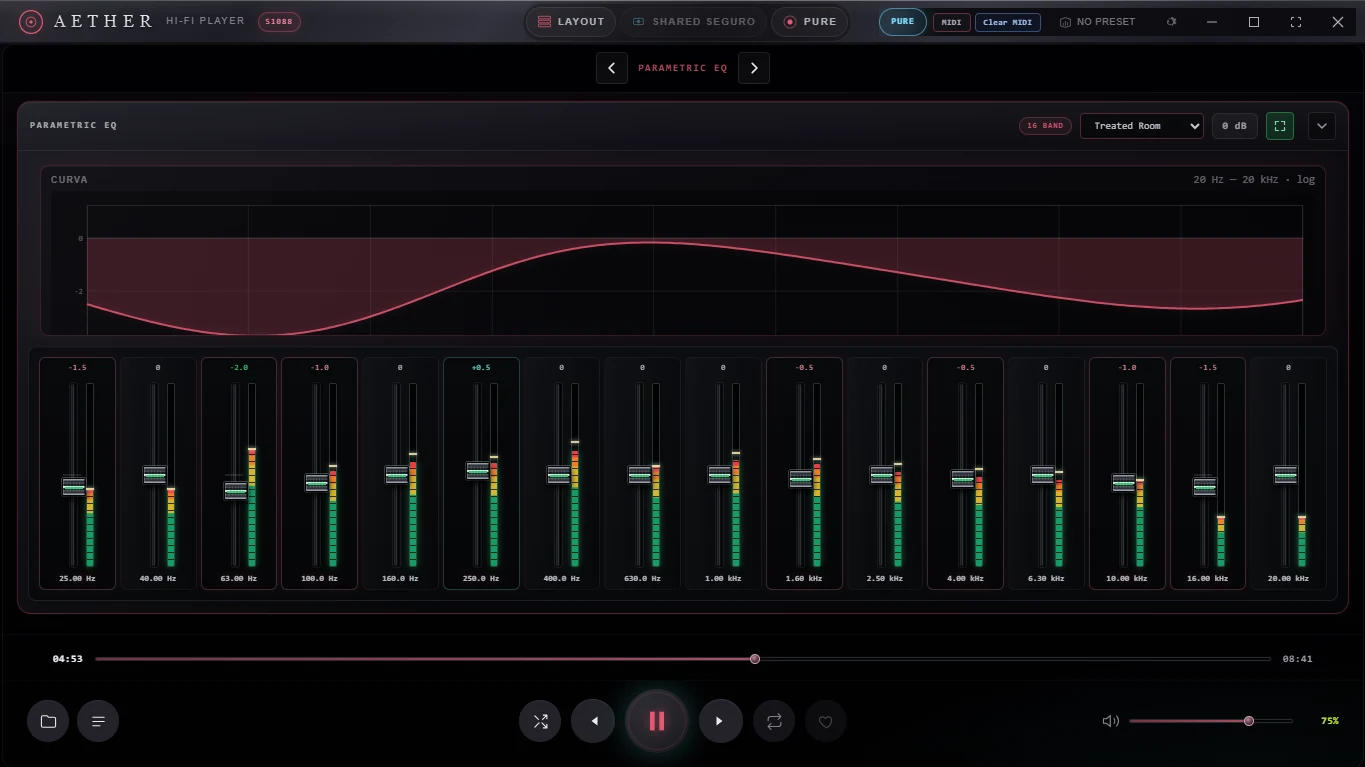The height and width of the screenshot is (767, 1365).
Task: Click the settings icon in title bar
Action: (x=1172, y=22)
